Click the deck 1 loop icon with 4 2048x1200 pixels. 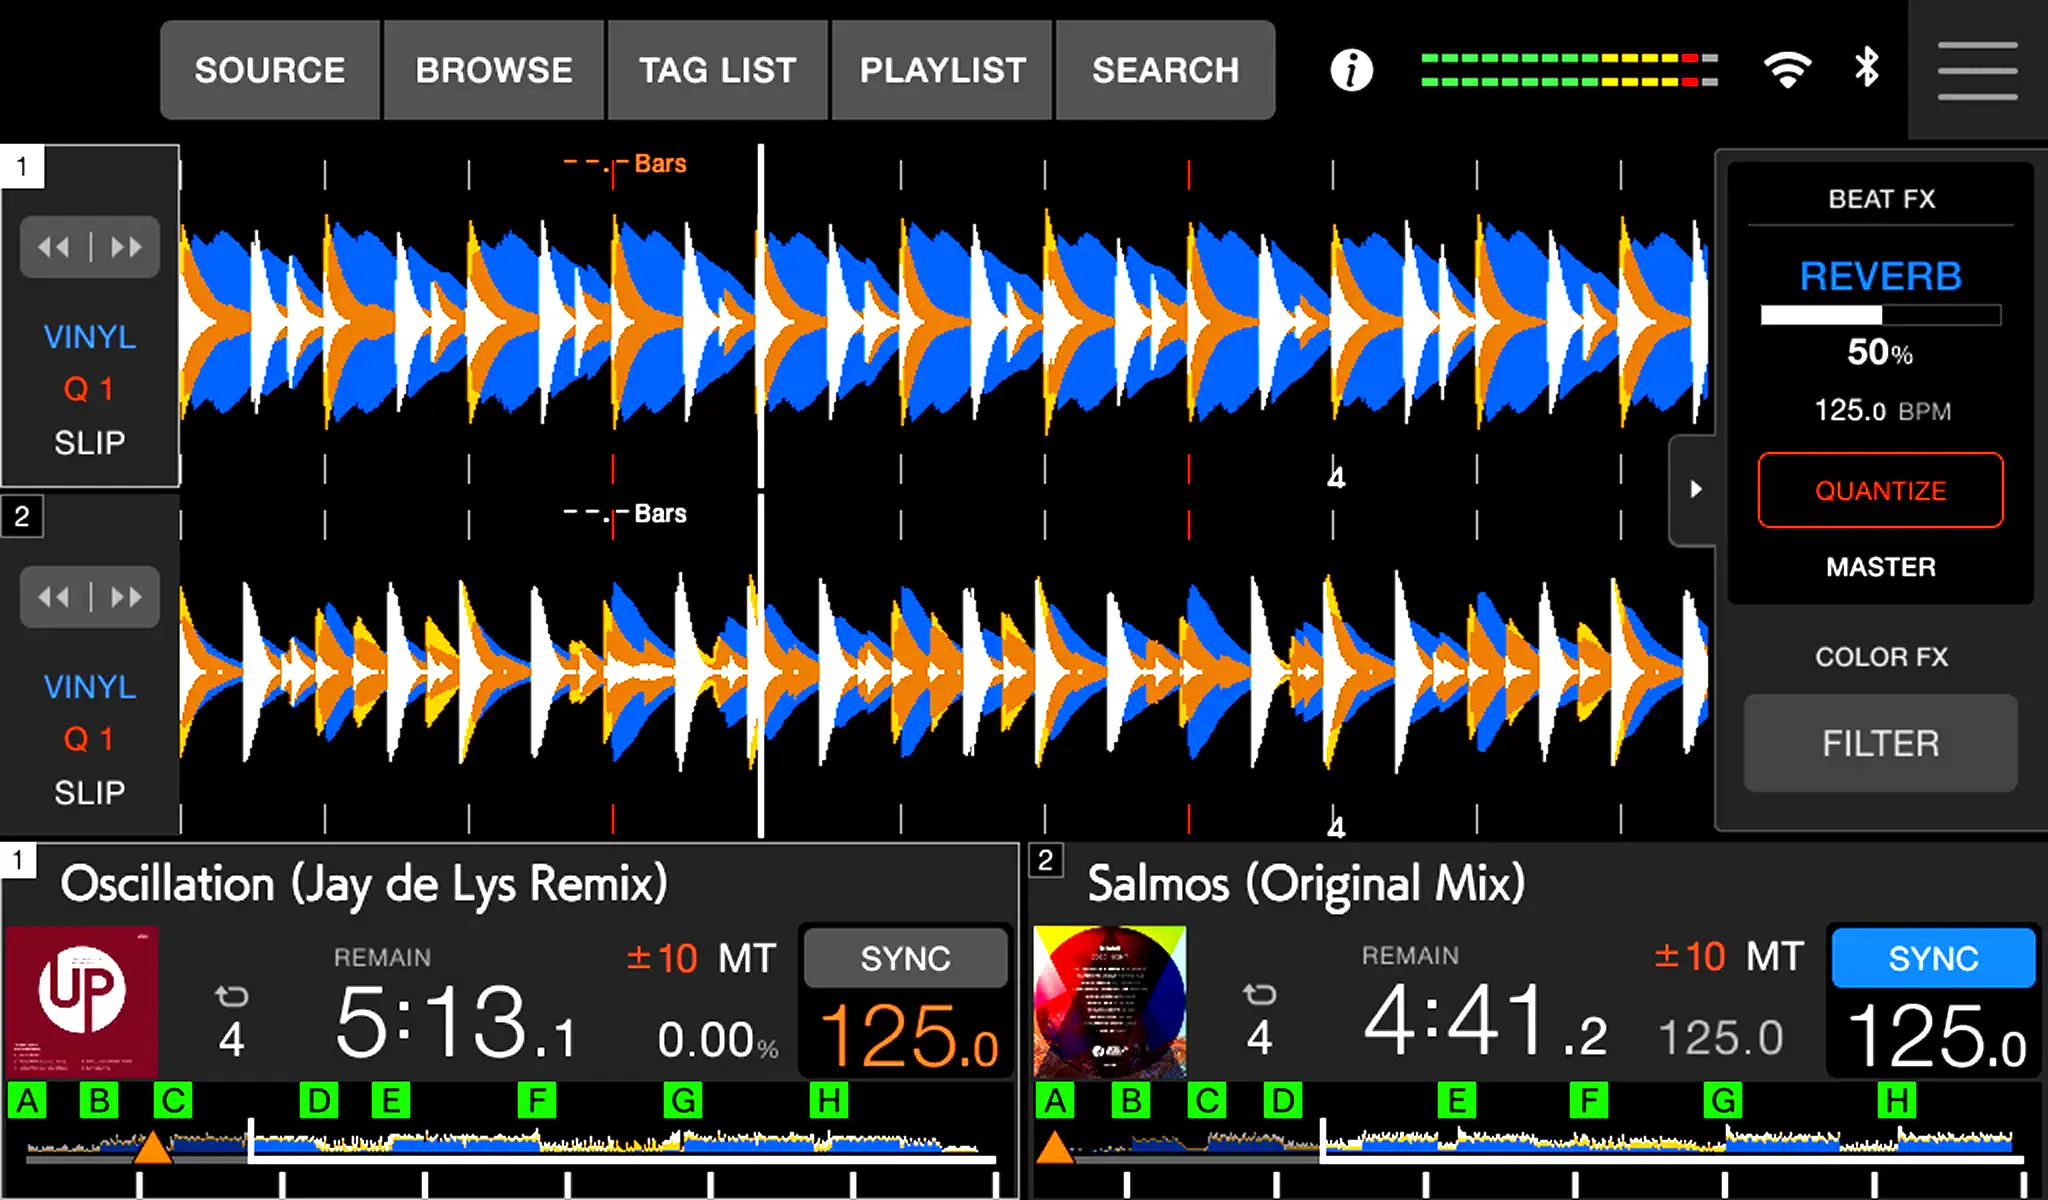(x=231, y=1020)
